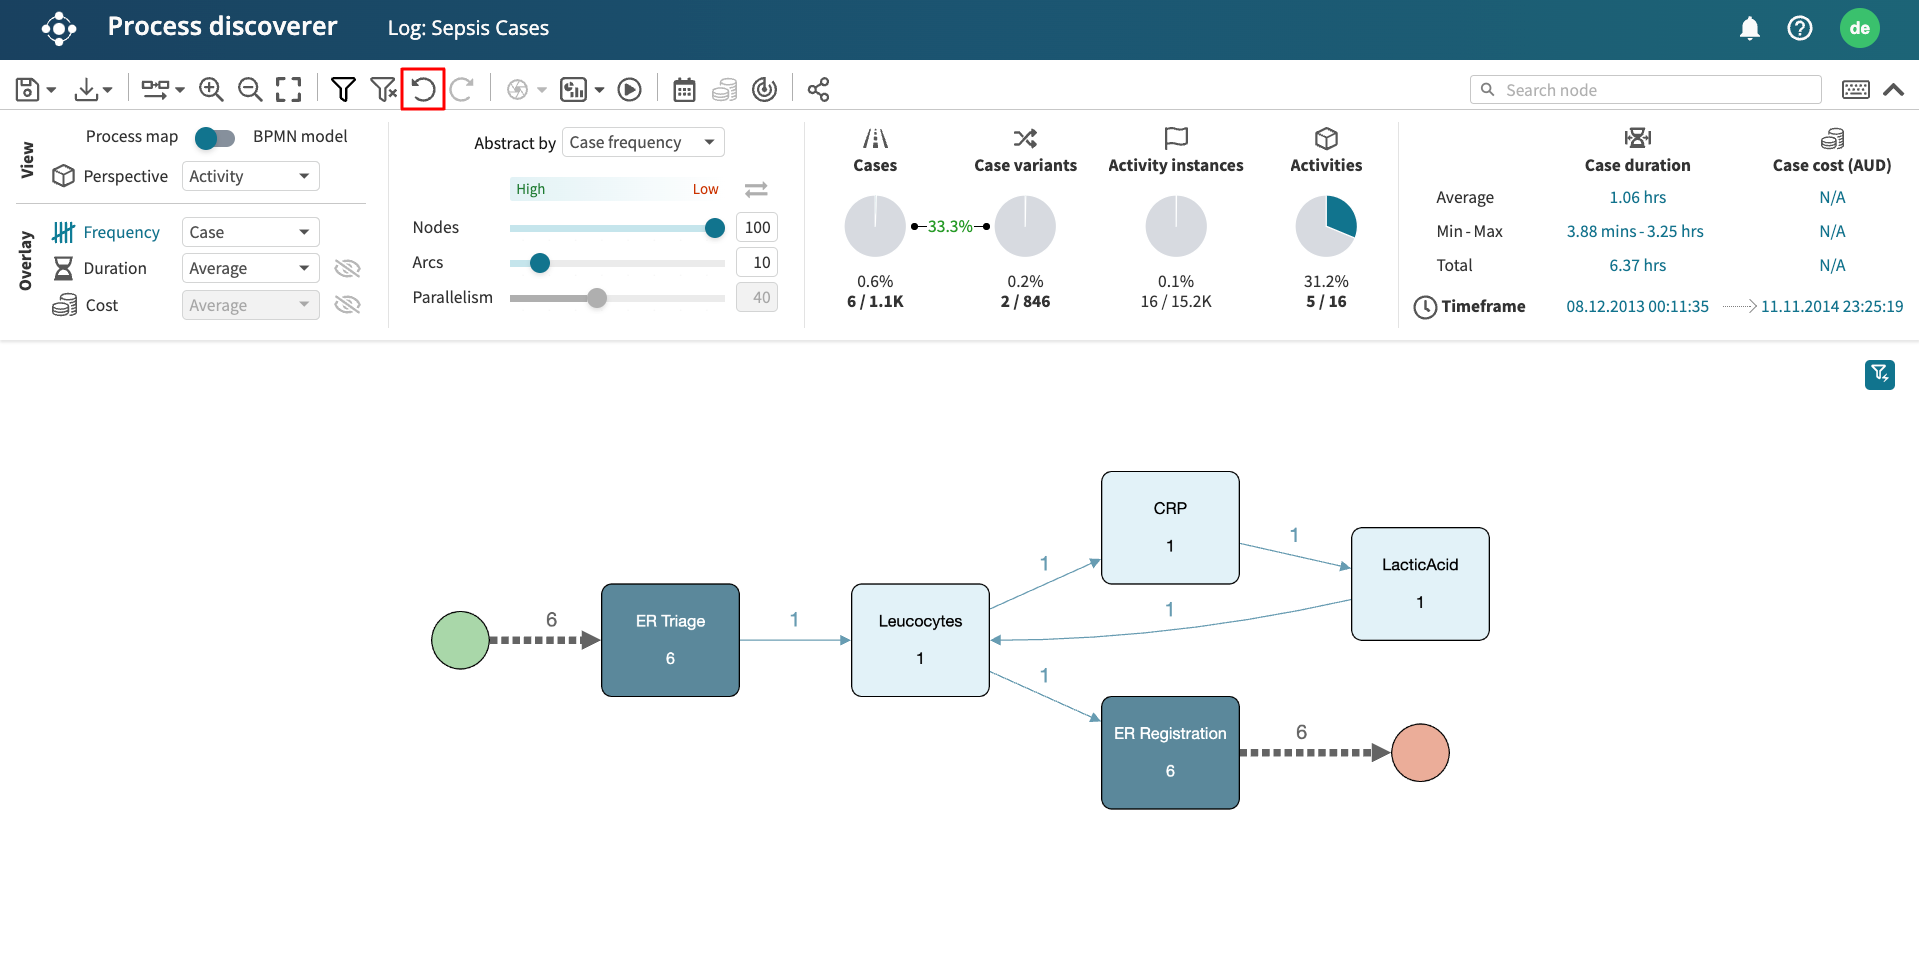Click the share icon in the toolbar

tap(818, 90)
